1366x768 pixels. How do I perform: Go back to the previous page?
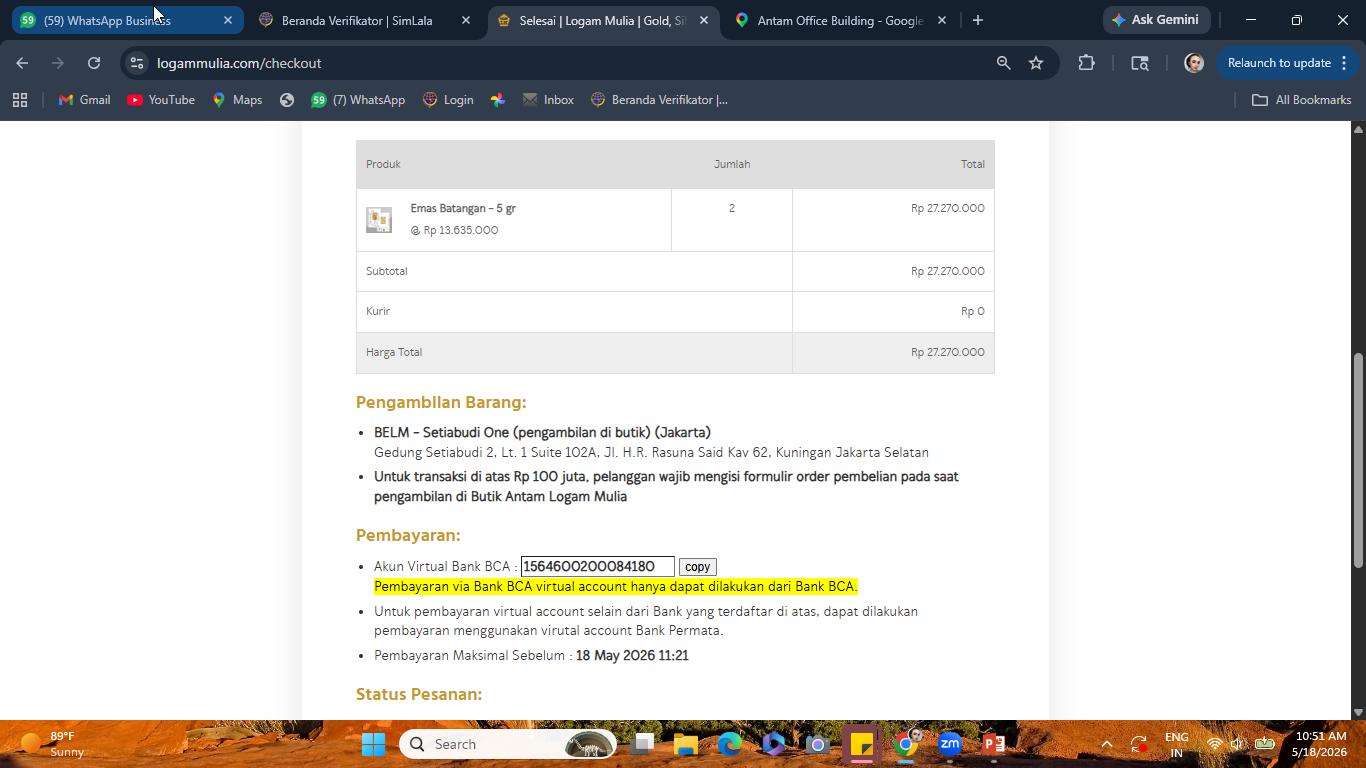pyautogui.click(x=22, y=63)
